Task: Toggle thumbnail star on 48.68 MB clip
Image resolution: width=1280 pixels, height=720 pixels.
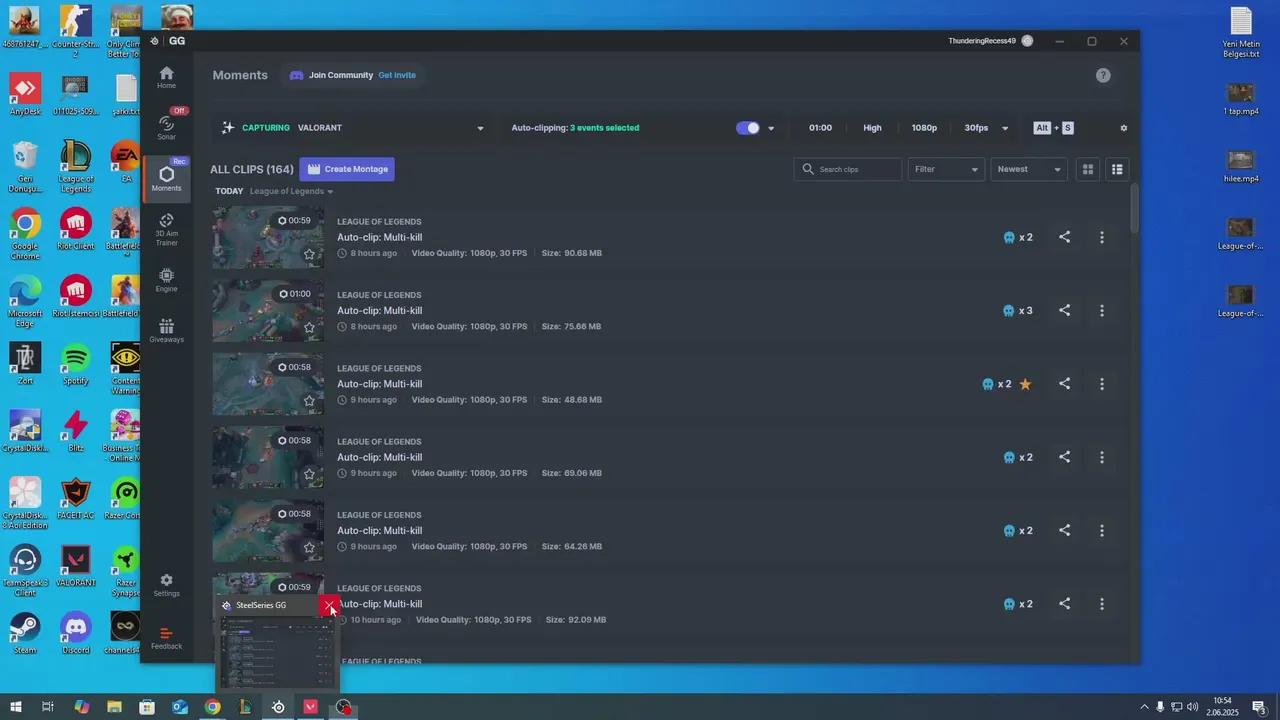Action: tap(309, 401)
